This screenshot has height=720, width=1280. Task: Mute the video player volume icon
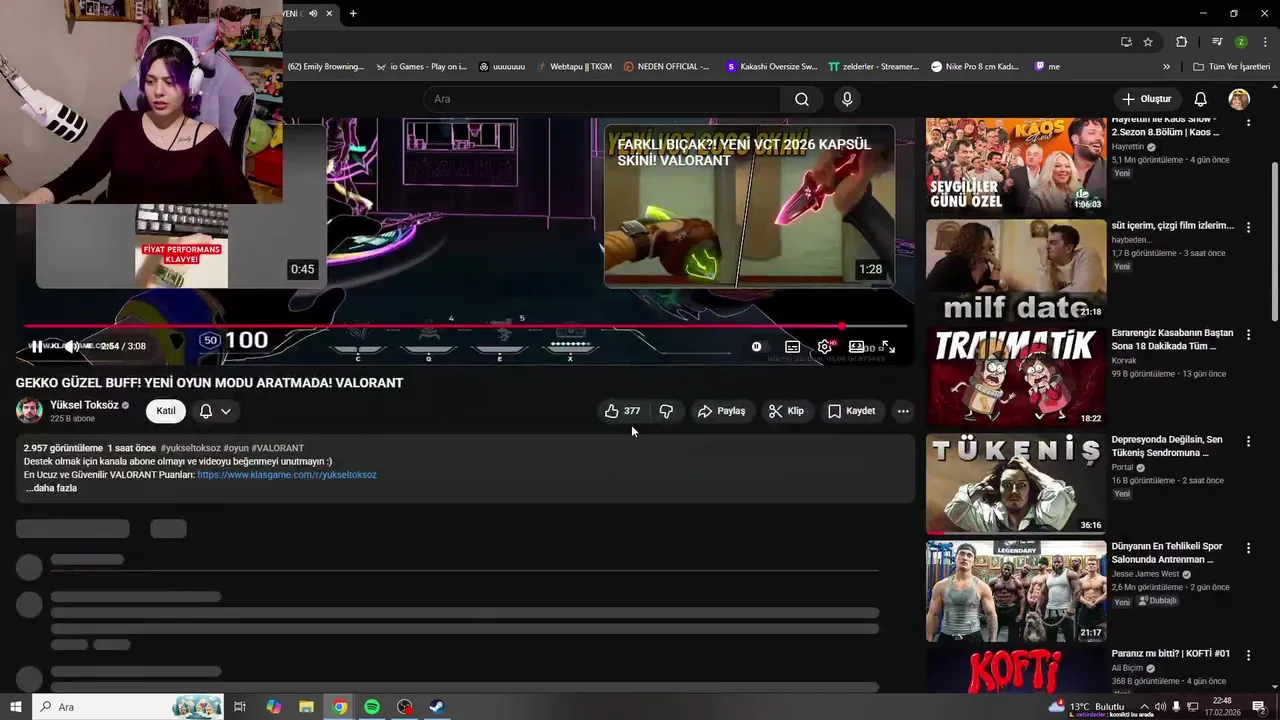(71, 347)
